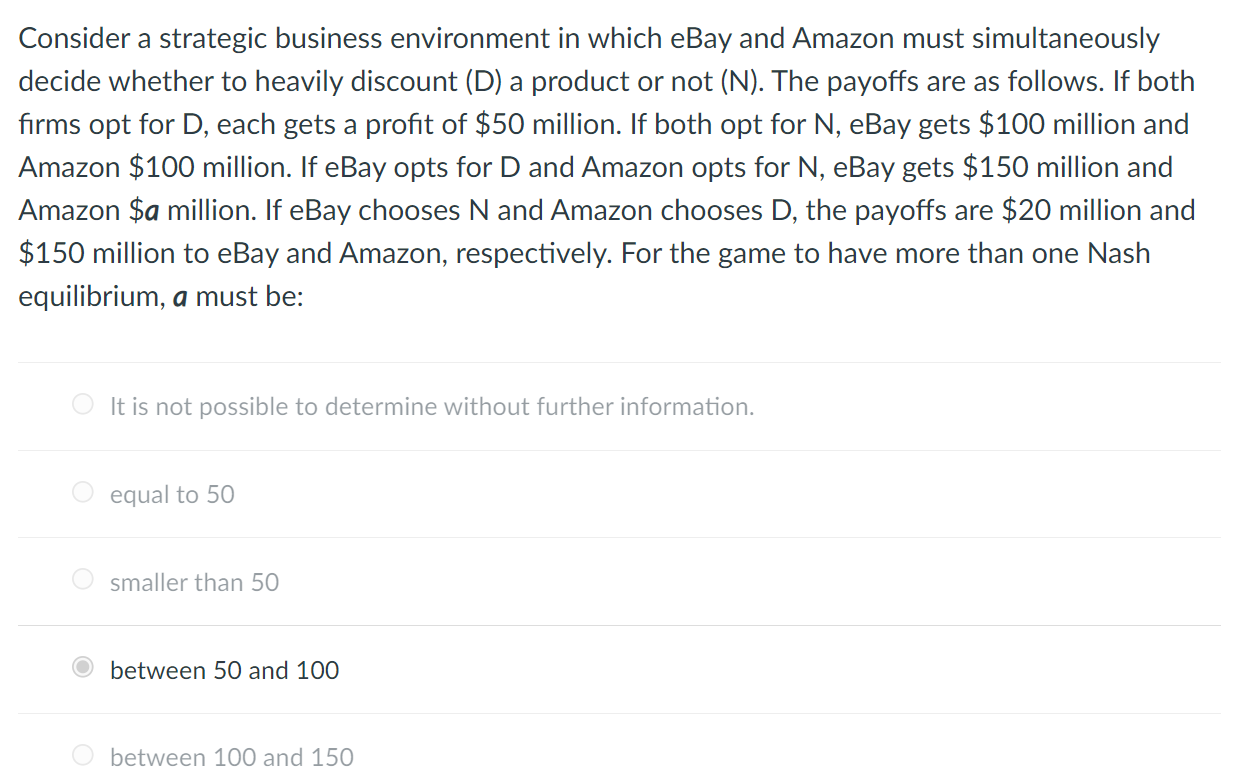1243x783 pixels.
Task: Select the radio button for 'equal to 50'
Action: (x=84, y=491)
